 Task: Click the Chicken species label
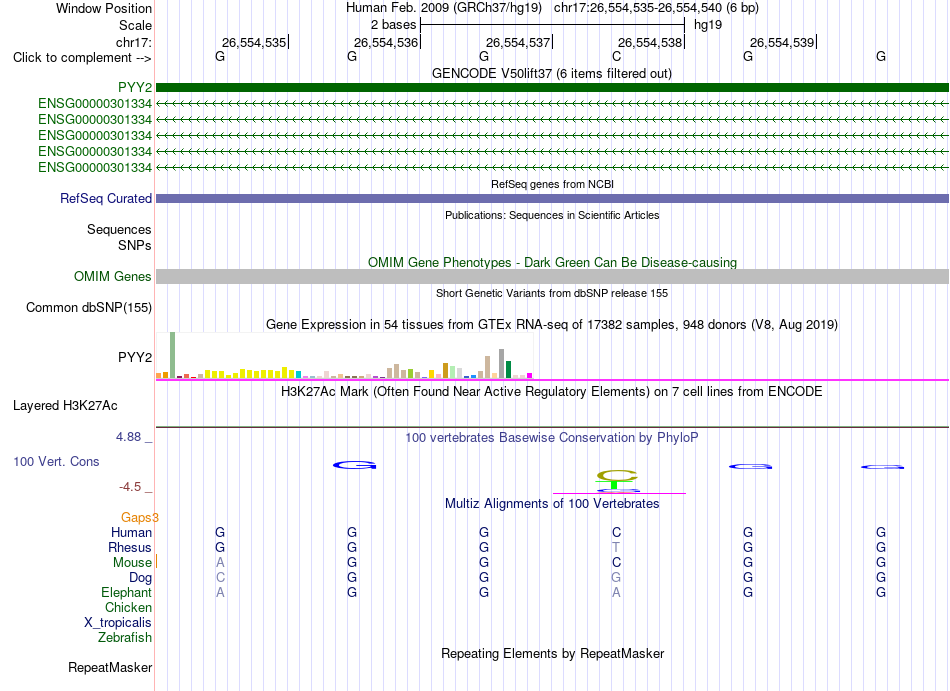pyautogui.click(x=128, y=607)
